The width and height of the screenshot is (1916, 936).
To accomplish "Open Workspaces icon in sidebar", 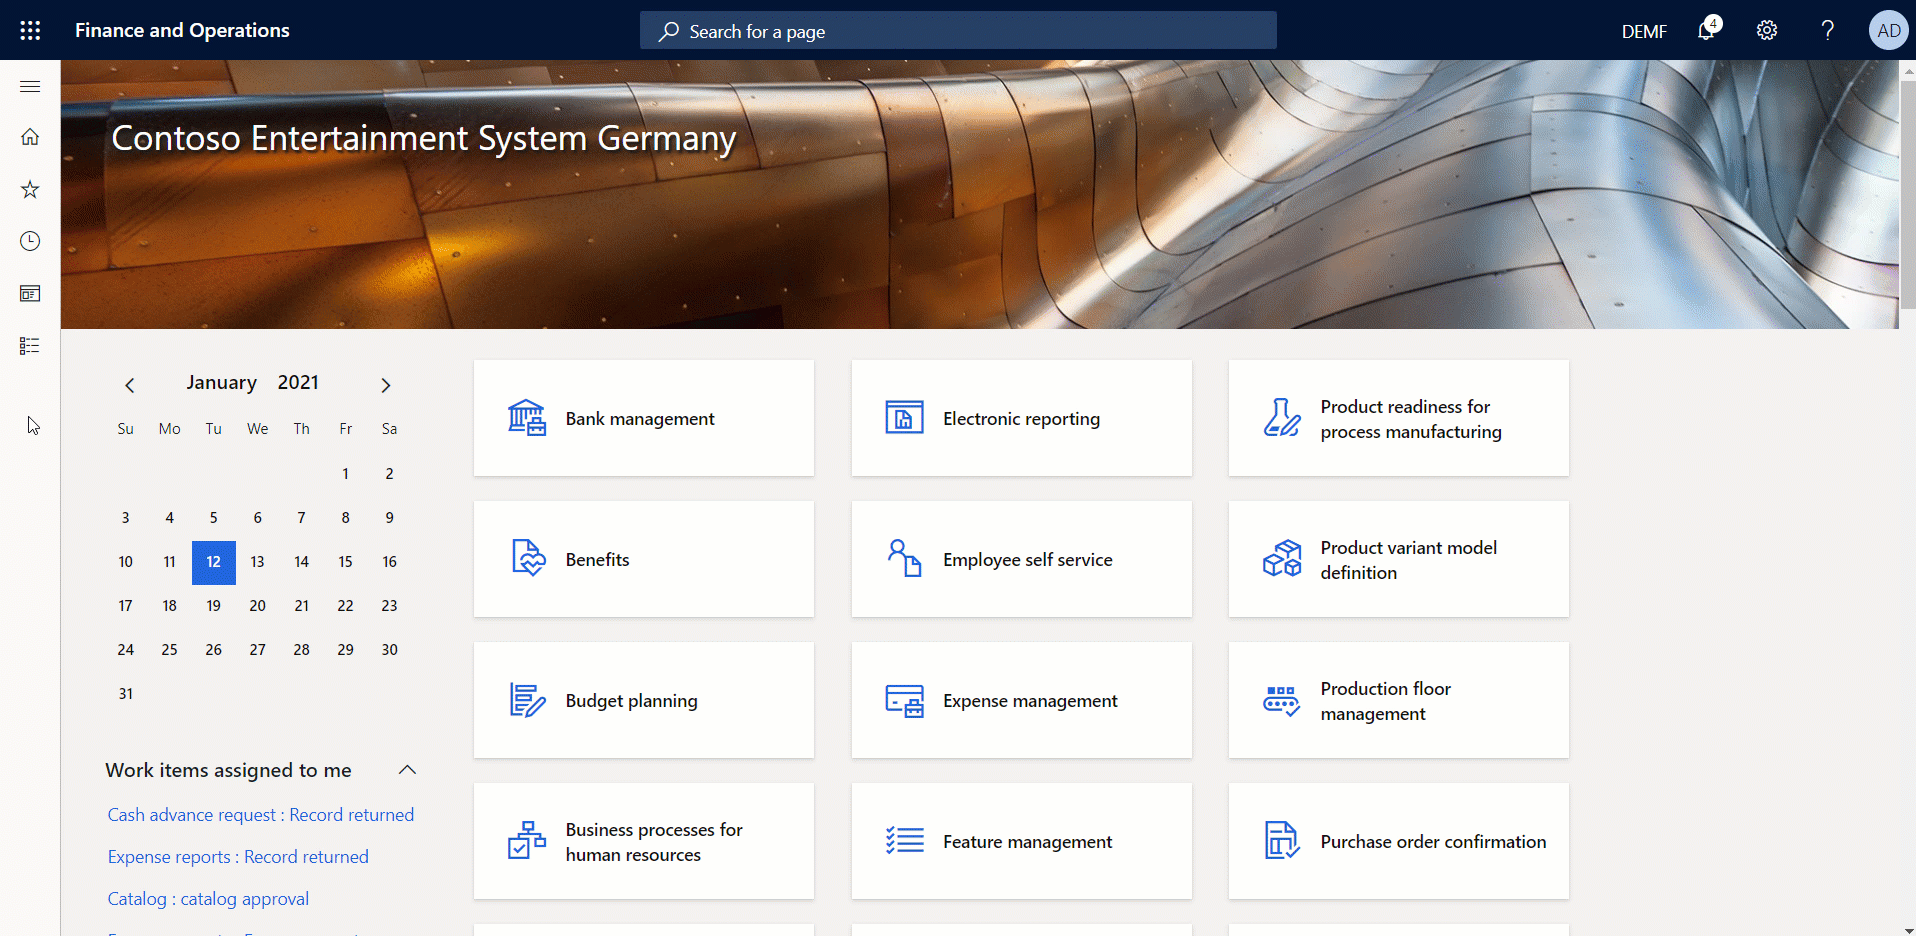I will click(30, 293).
